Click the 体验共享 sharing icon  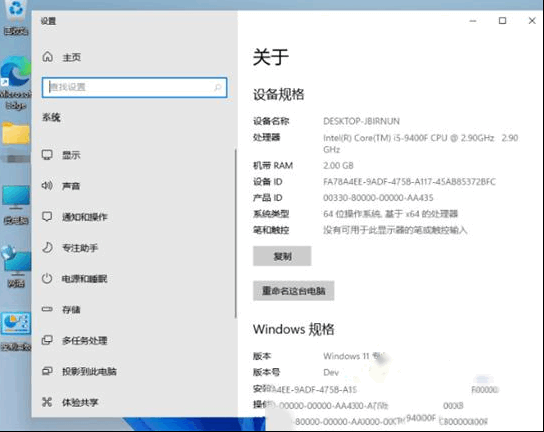(47, 402)
